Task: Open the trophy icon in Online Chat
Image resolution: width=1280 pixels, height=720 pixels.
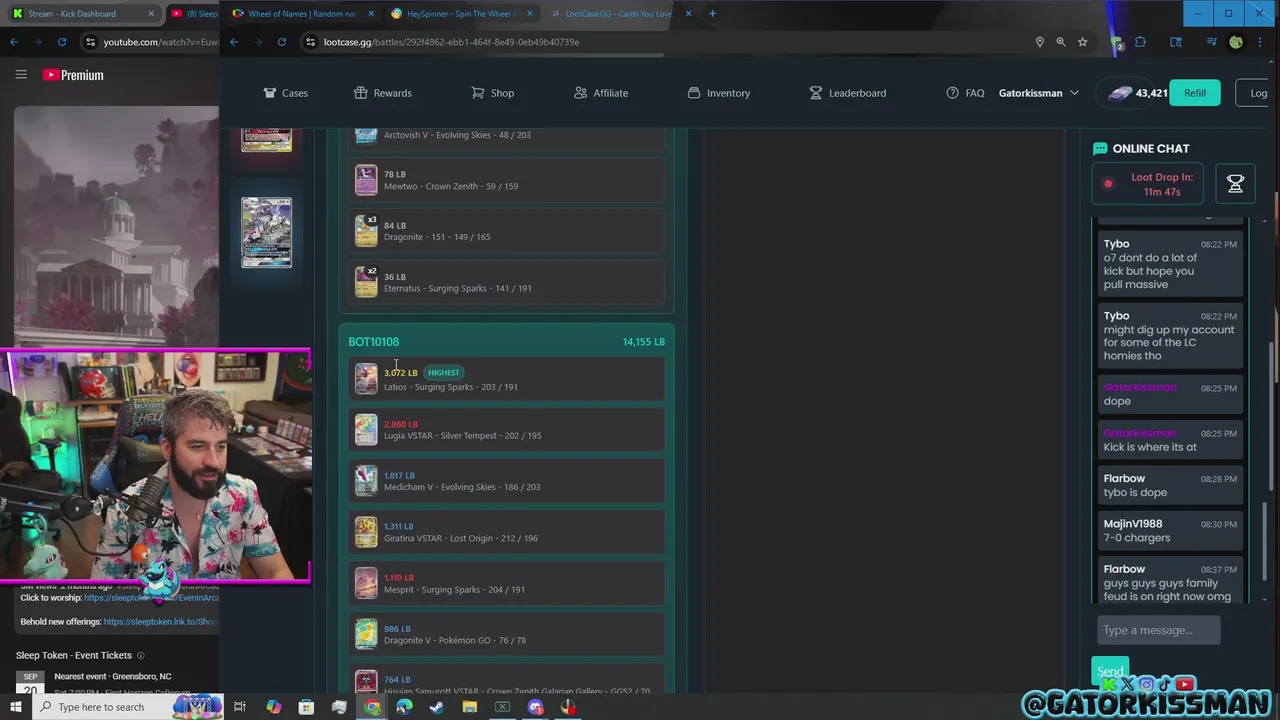Action: 1235,184
